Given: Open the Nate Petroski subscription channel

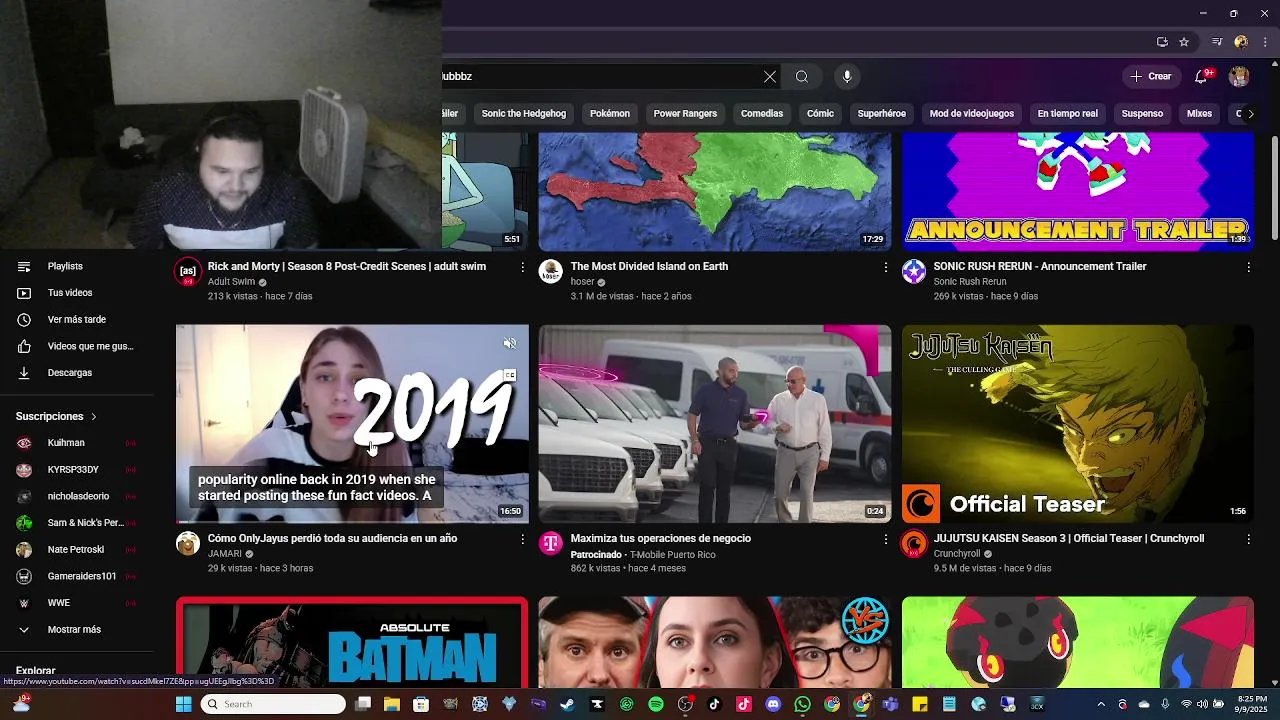Looking at the screenshot, I should click(77, 550).
